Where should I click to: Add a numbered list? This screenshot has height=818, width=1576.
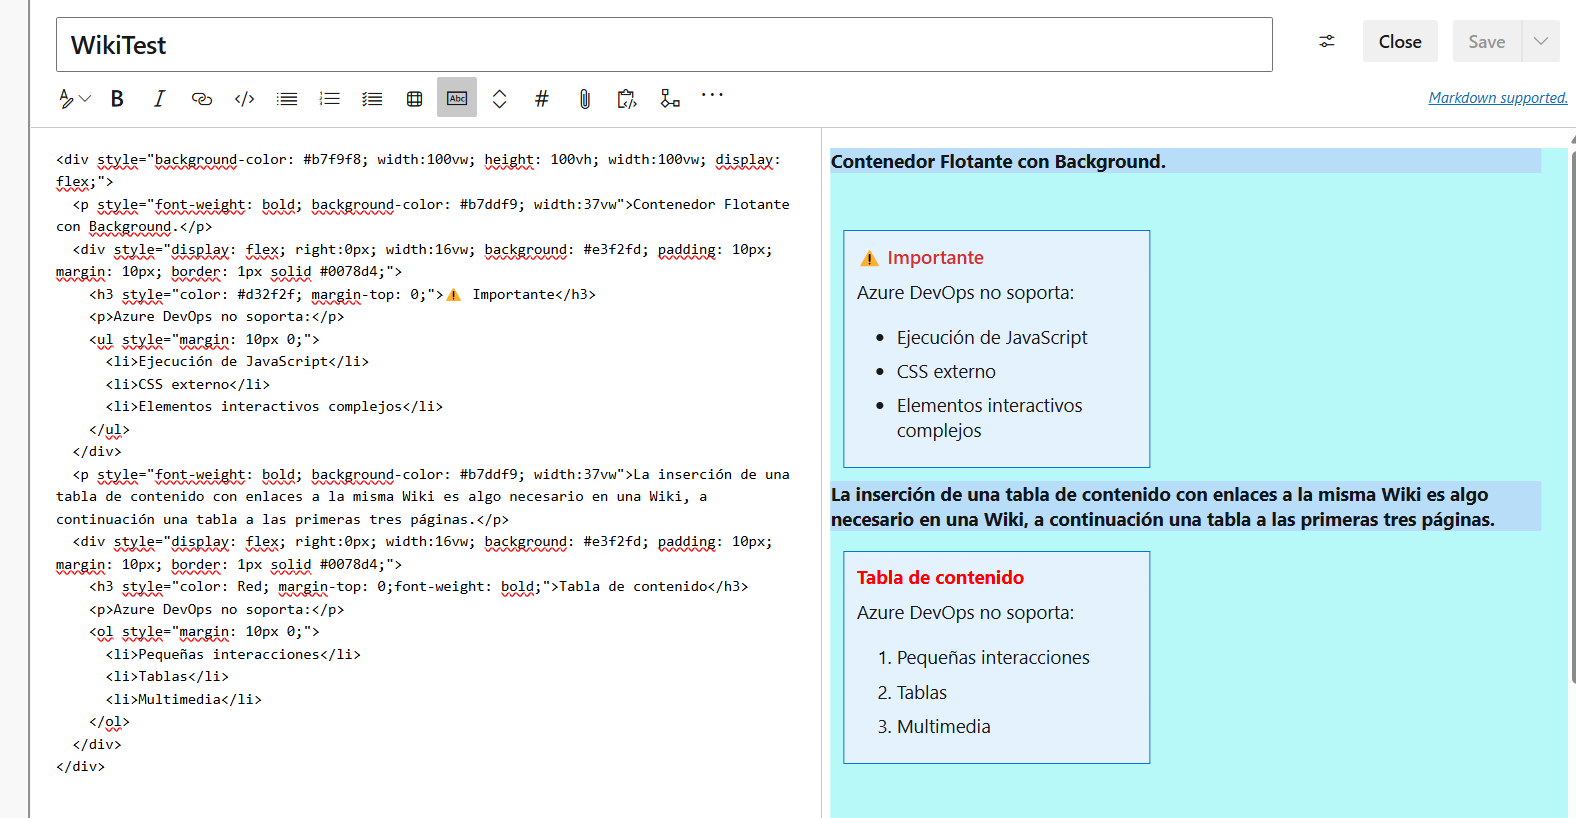click(x=329, y=98)
